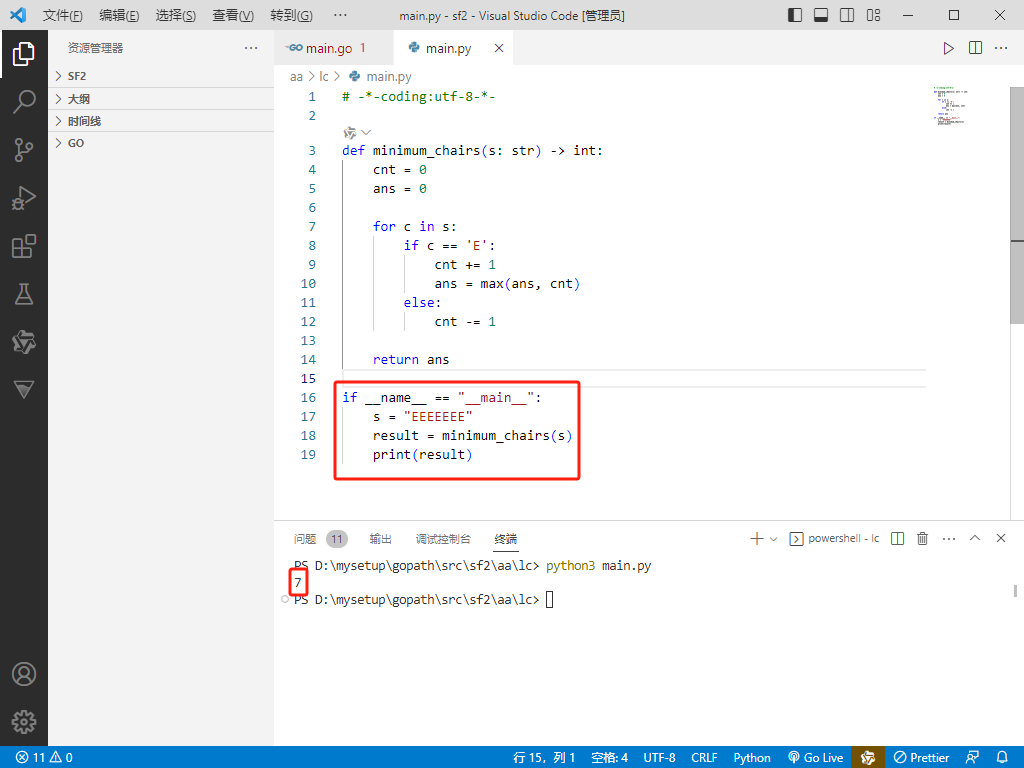1024x768 pixels.
Task: Switch to the 调试控制台 tab
Action: [443, 539]
